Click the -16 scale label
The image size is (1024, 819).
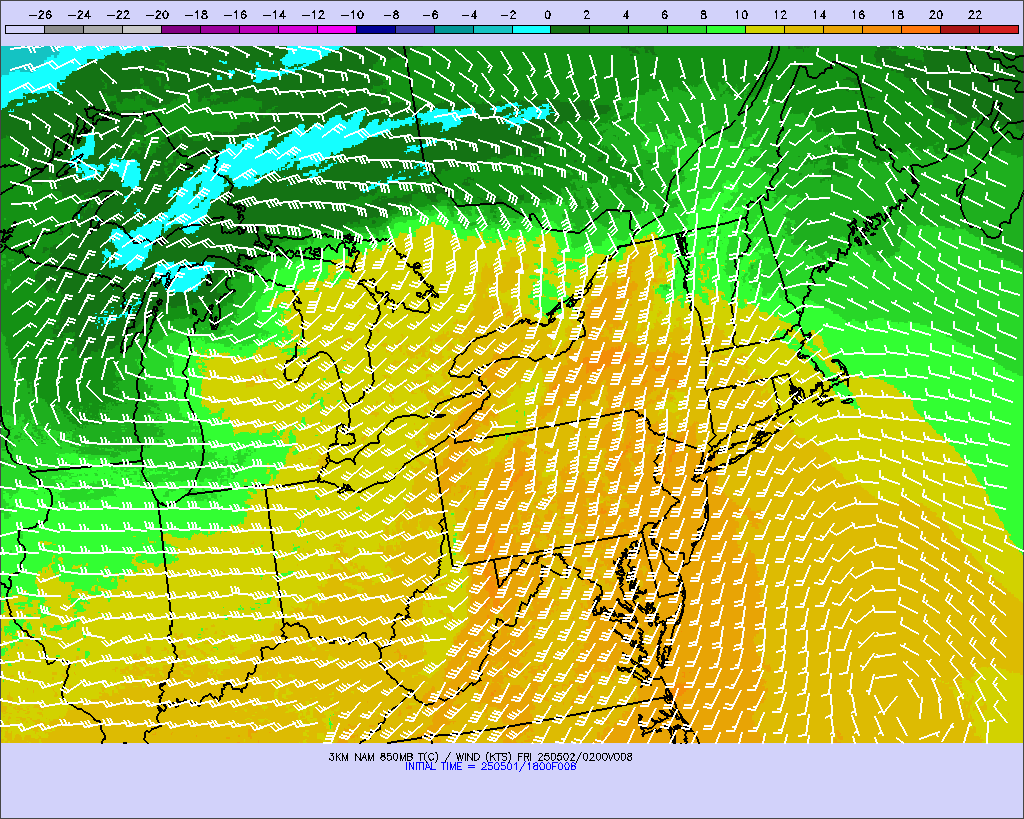235,14
